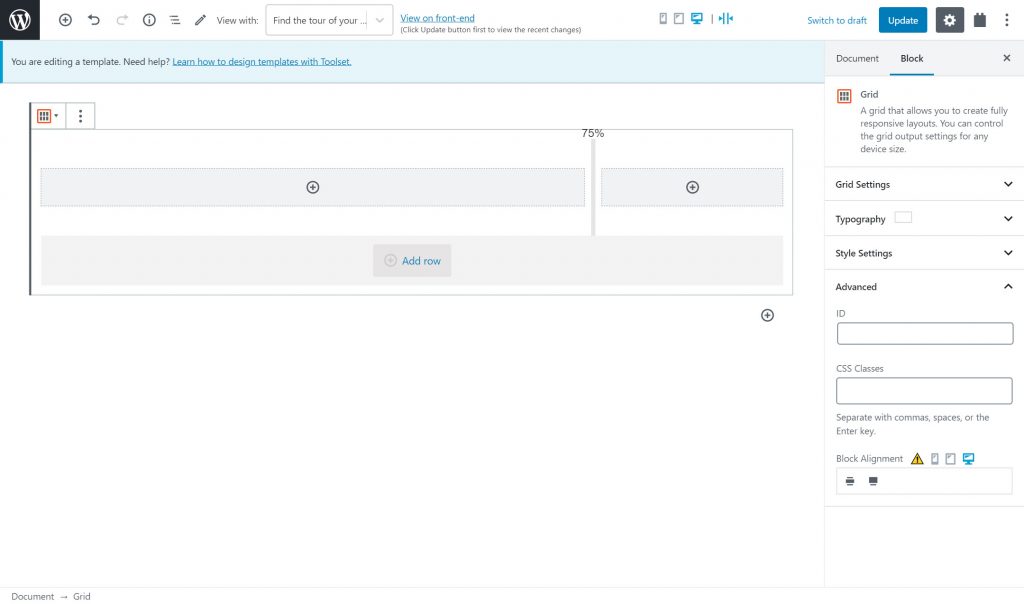Switch to the Document tab
1024x604 pixels.
(x=857, y=58)
